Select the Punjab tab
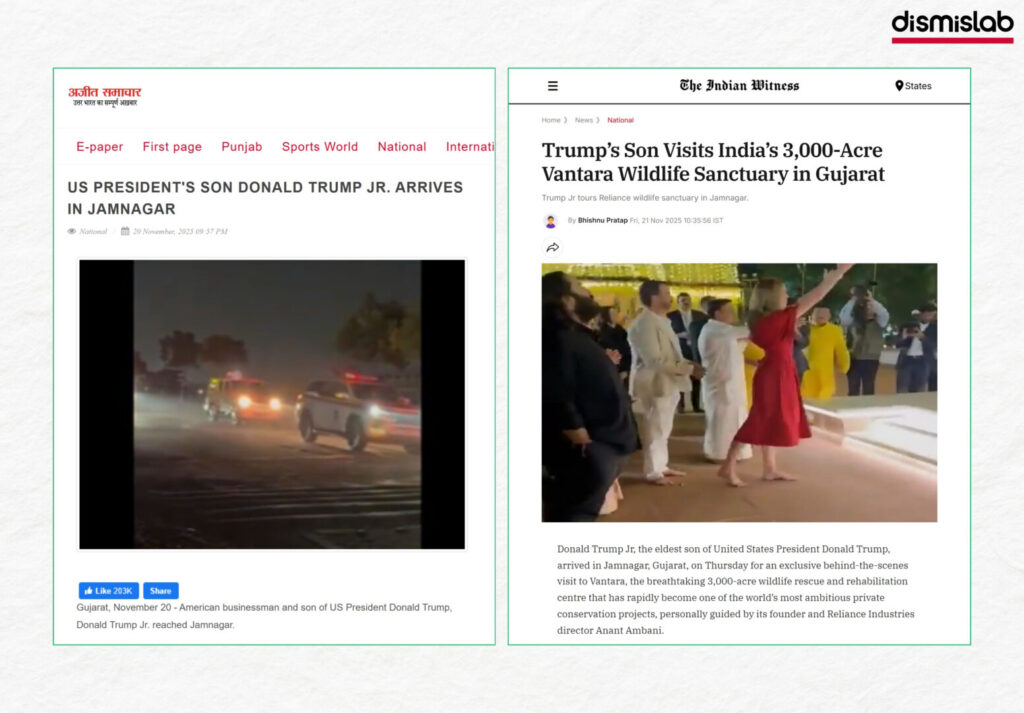Viewport: 1024px width, 713px height. 242,147
